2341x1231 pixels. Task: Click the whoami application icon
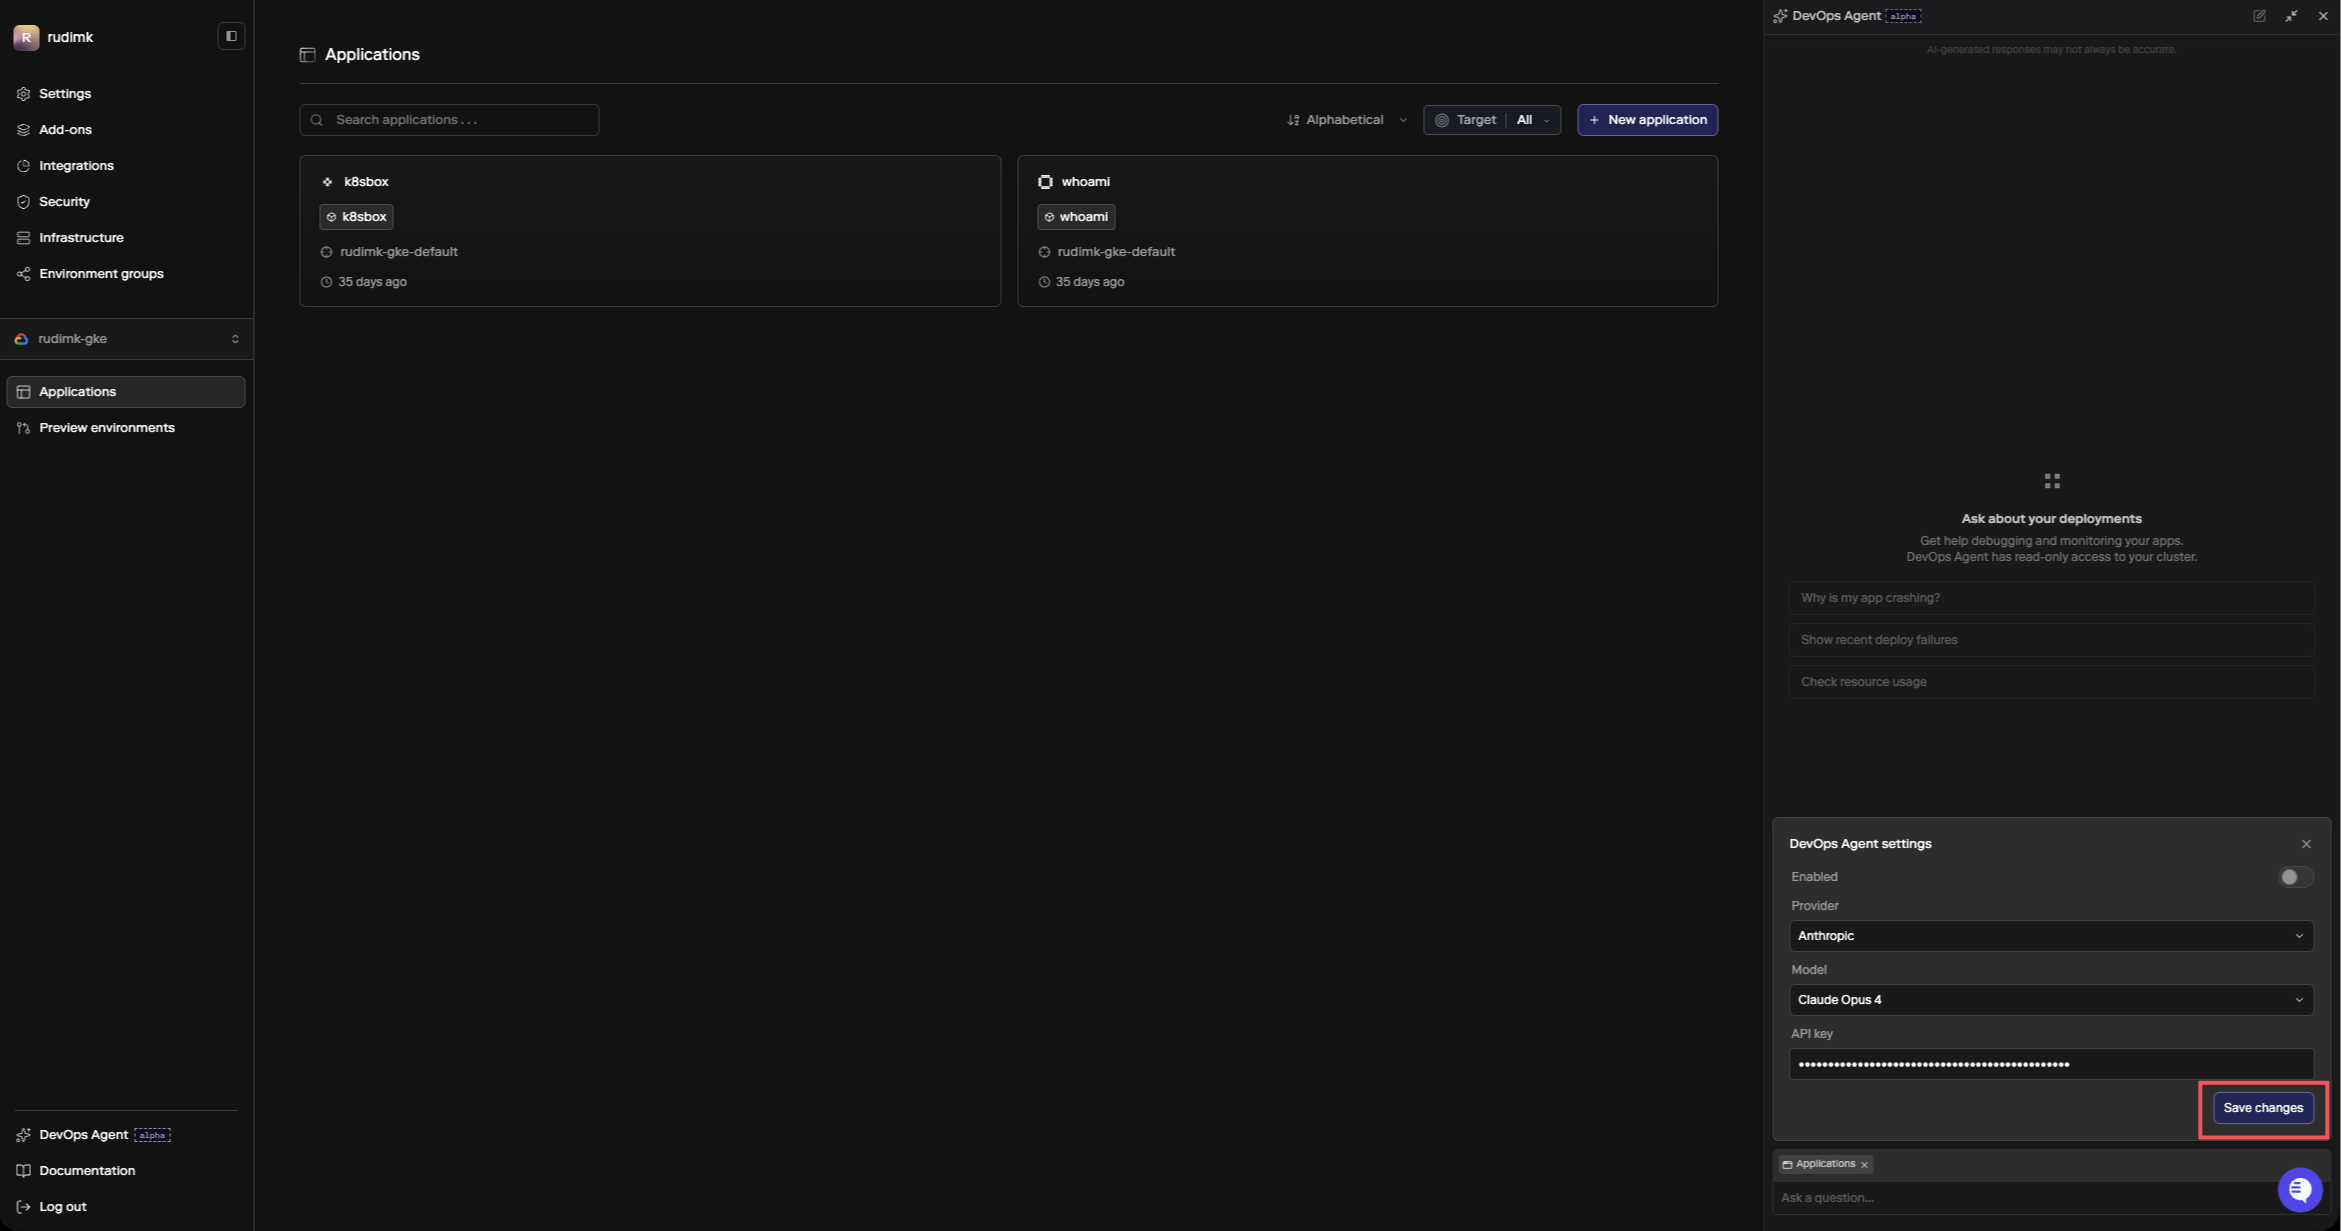point(1045,182)
